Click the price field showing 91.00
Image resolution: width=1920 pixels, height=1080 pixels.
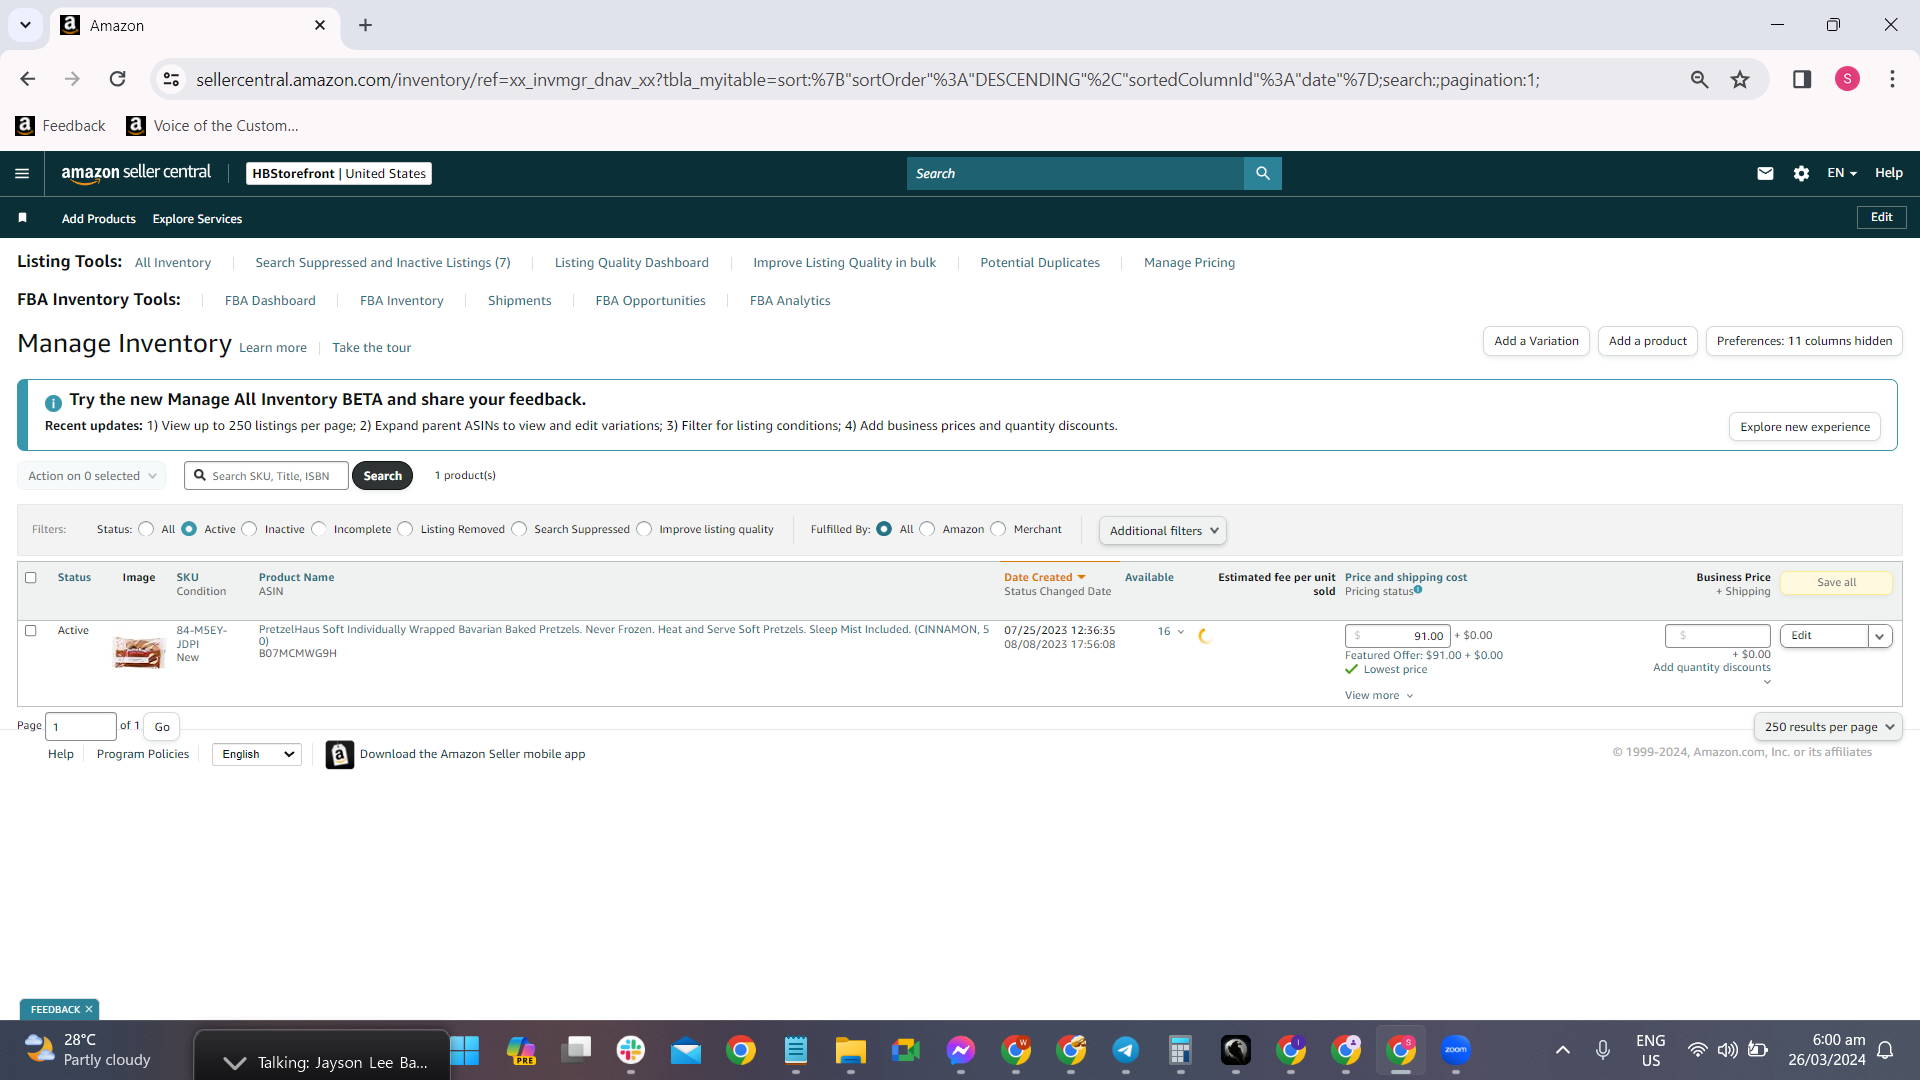coord(1398,636)
